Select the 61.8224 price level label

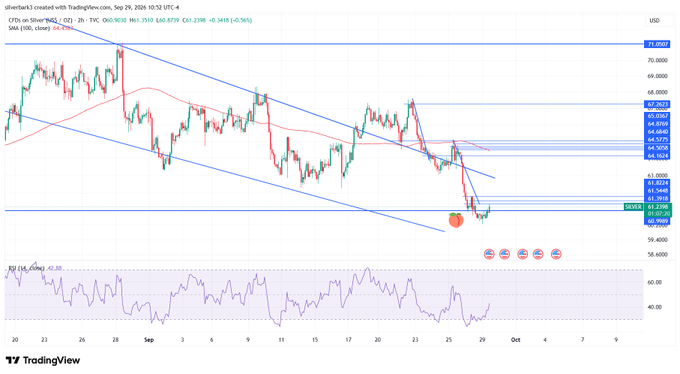[657, 183]
